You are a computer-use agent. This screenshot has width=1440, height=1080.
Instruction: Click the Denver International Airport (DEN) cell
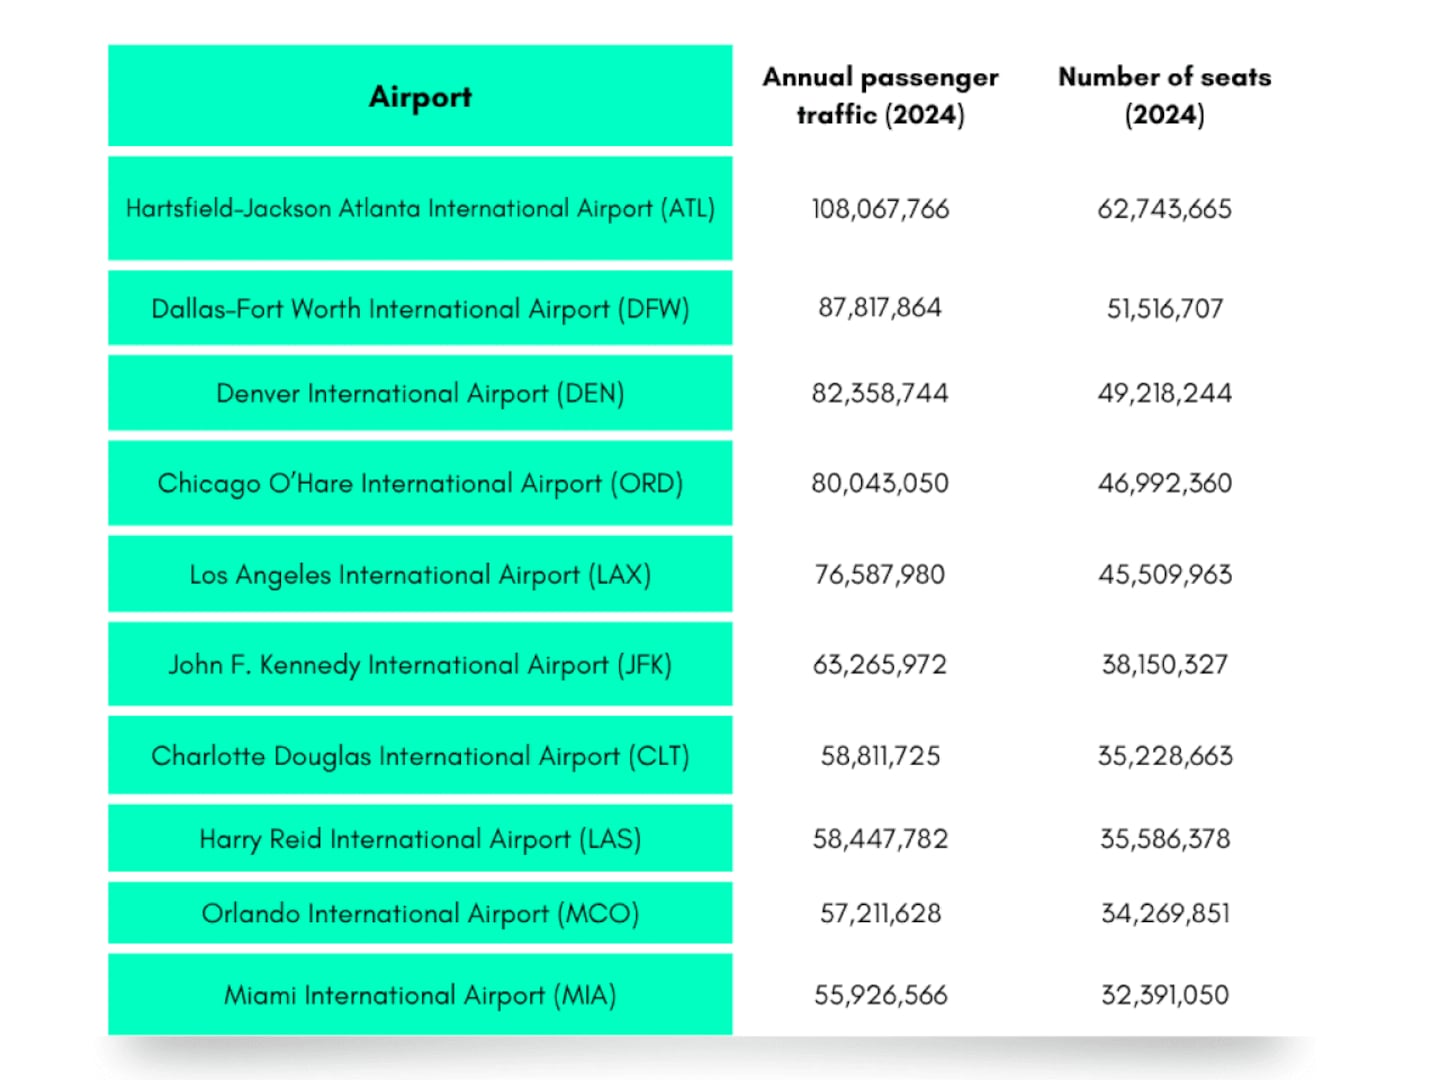420,393
